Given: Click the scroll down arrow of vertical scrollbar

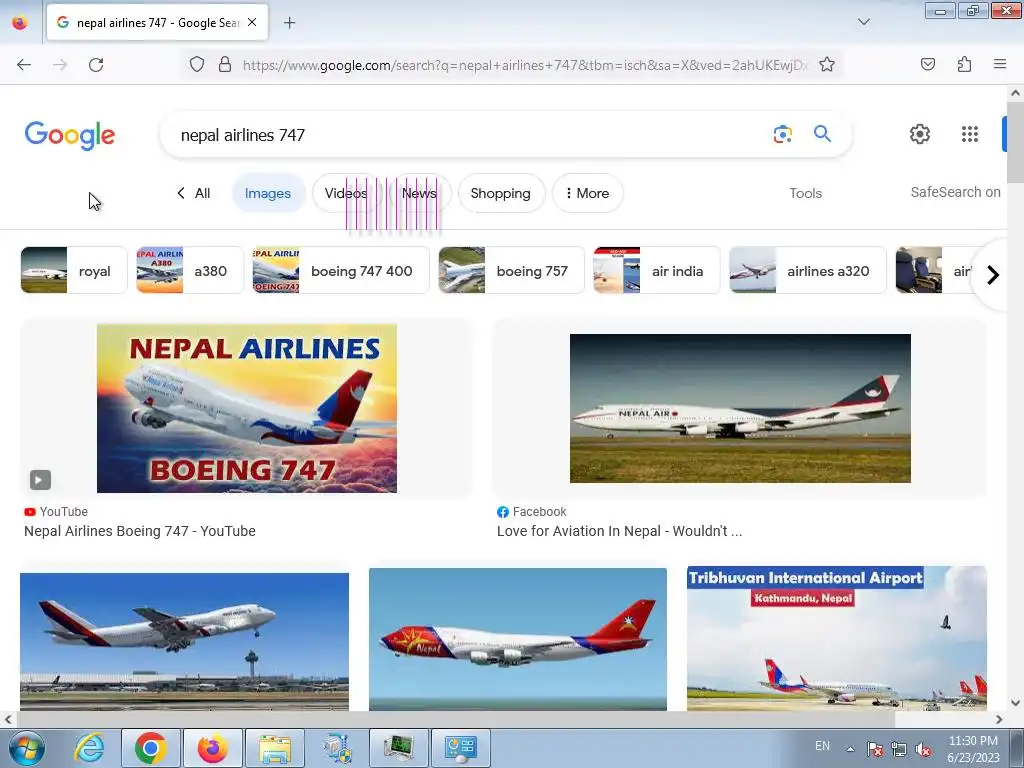Looking at the screenshot, I should click(x=1015, y=703).
